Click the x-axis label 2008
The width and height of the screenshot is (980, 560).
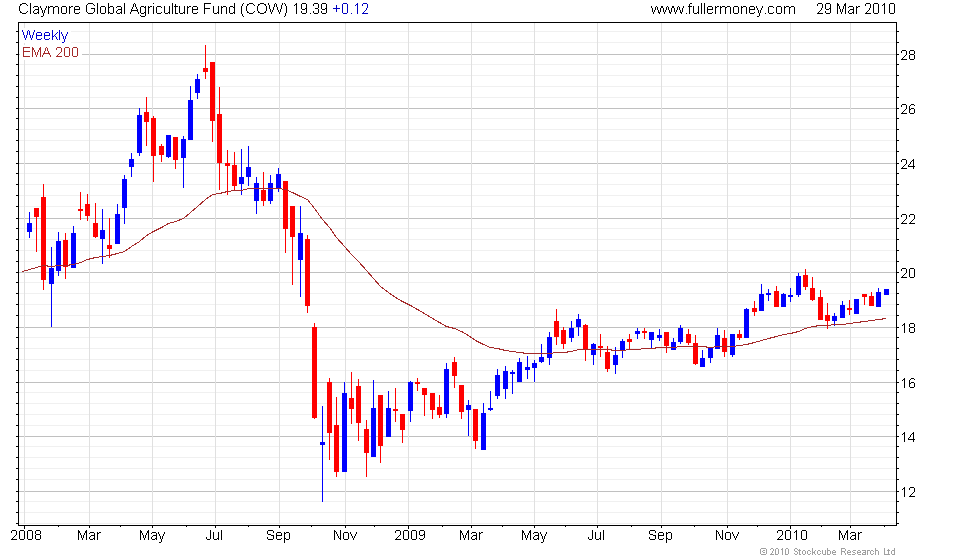tap(26, 536)
